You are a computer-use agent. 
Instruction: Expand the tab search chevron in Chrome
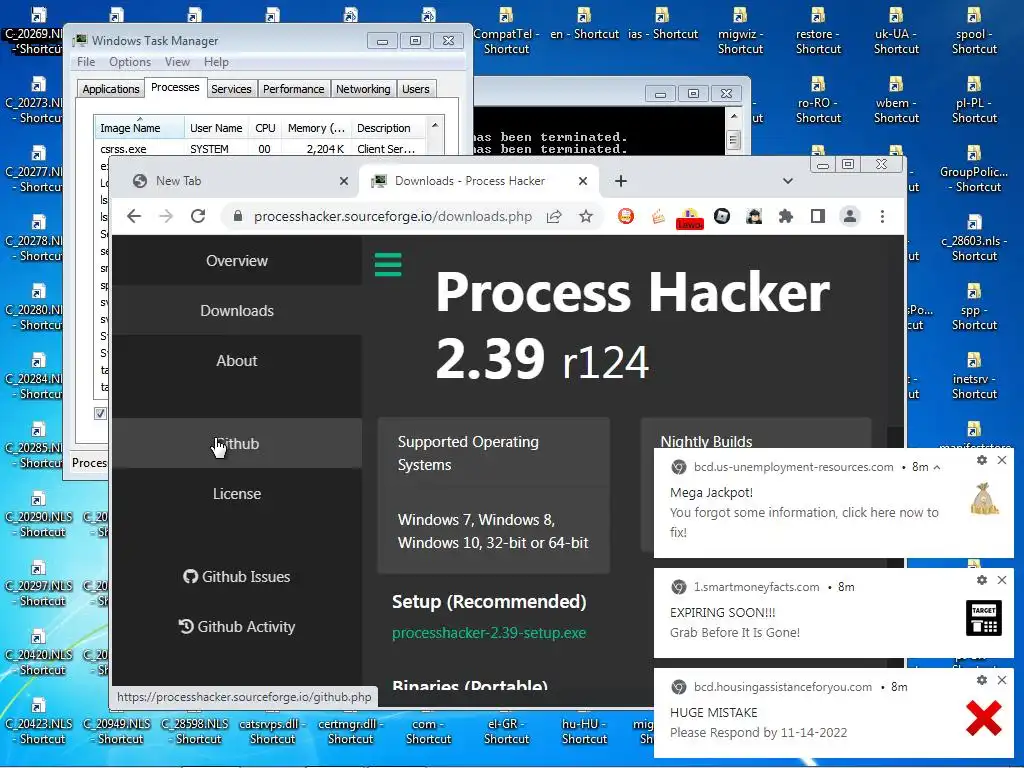click(788, 181)
